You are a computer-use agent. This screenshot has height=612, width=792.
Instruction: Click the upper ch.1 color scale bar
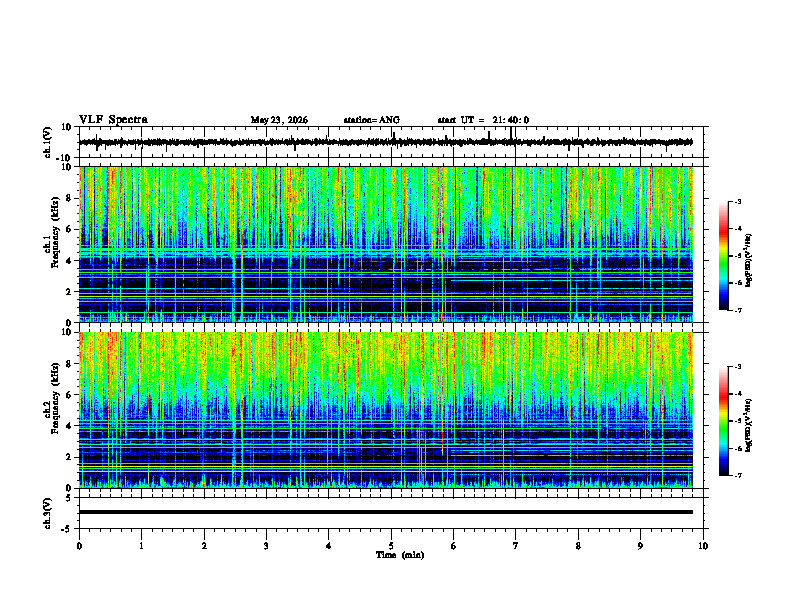tap(723, 256)
